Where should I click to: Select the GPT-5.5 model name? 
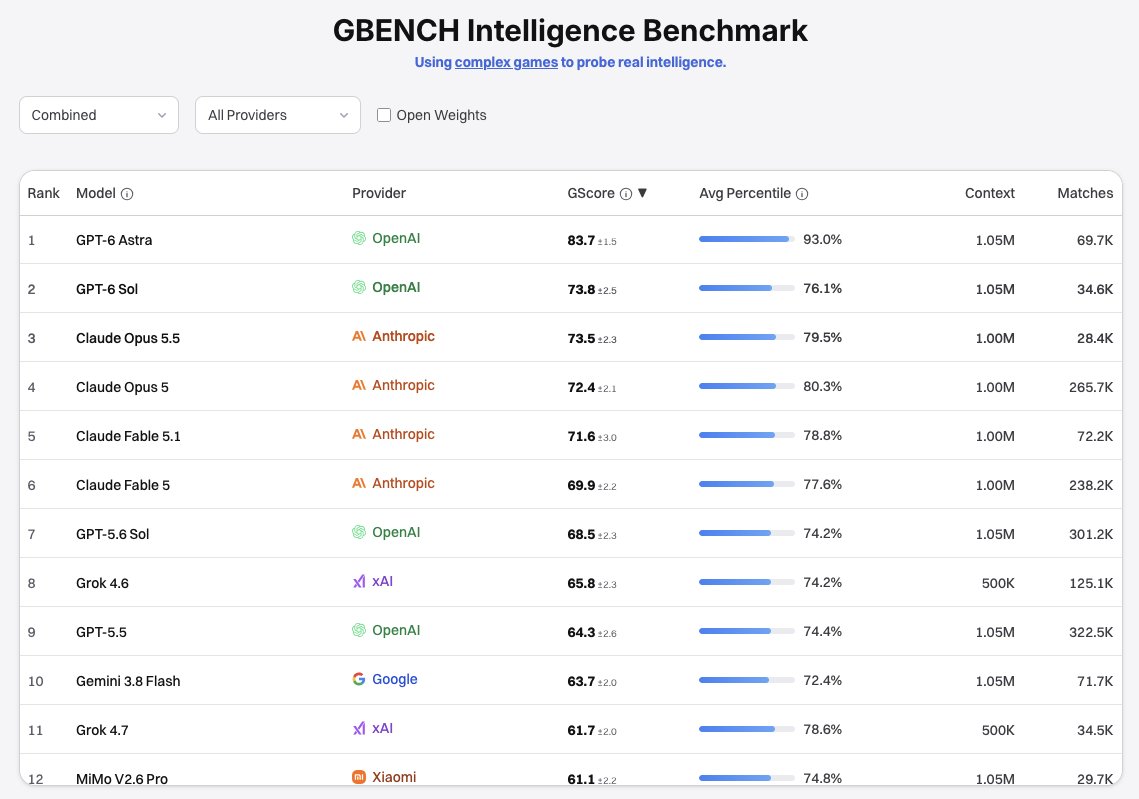coord(101,633)
